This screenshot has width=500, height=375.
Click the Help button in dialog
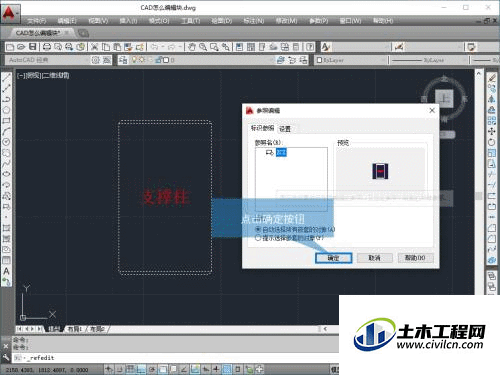coord(415,258)
